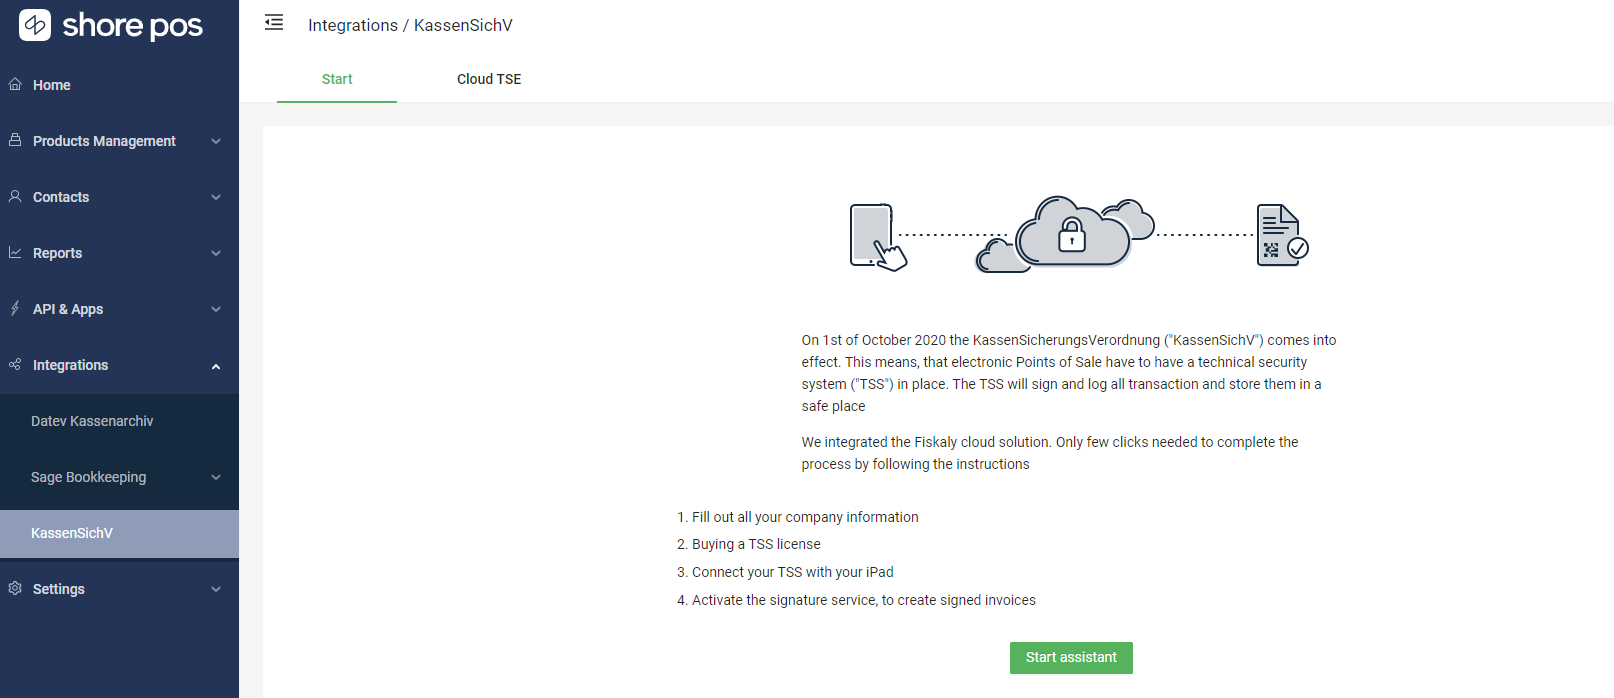
Task: Click the cloud padlock illustration
Action: click(1065, 234)
